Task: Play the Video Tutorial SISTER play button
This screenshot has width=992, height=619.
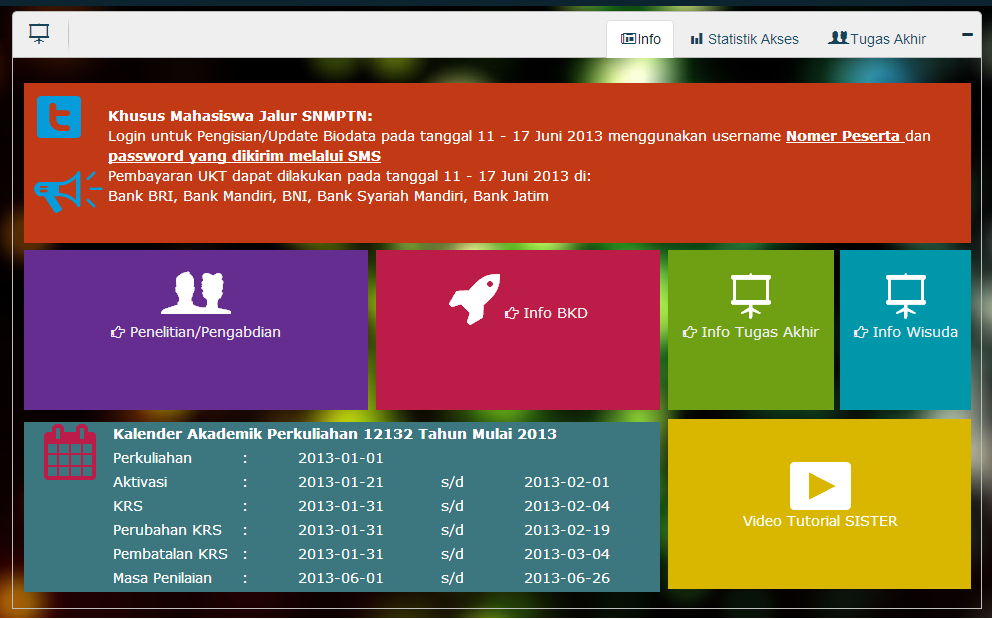Action: (x=820, y=486)
